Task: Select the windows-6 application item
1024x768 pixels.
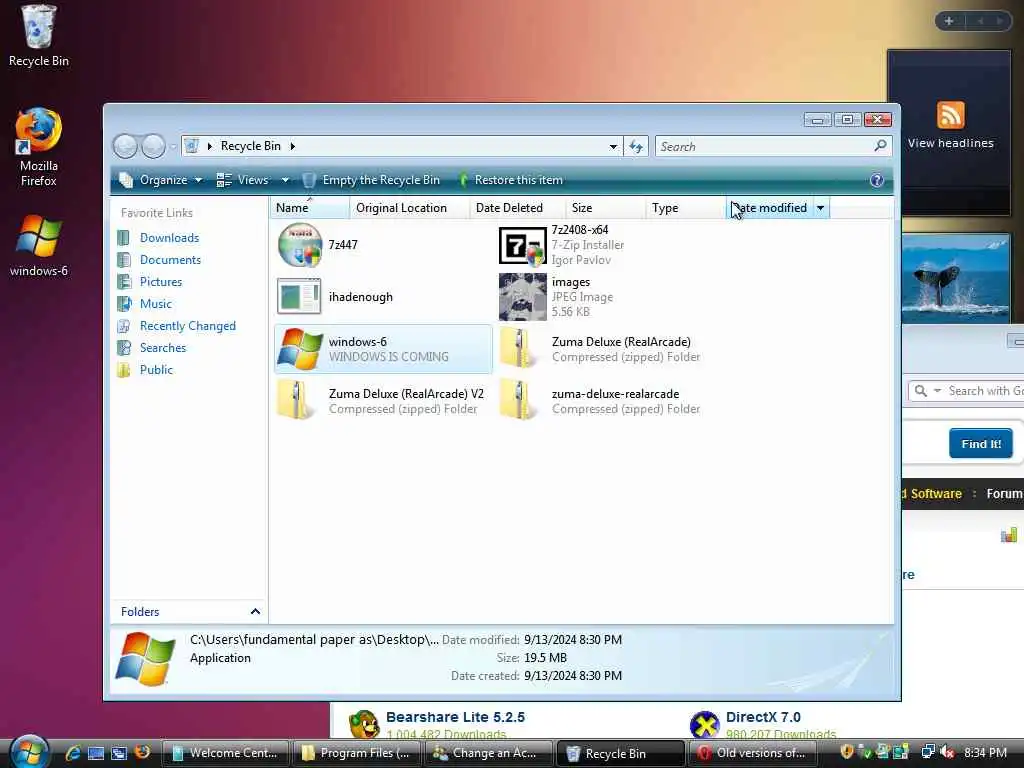Action: pyautogui.click(x=383, y=349)
